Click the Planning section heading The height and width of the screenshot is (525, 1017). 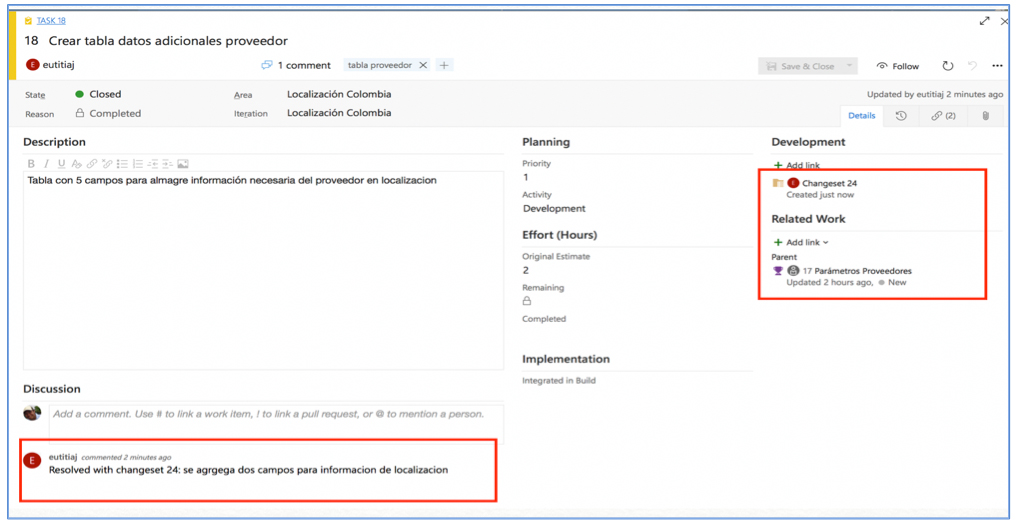click(545, 141)
